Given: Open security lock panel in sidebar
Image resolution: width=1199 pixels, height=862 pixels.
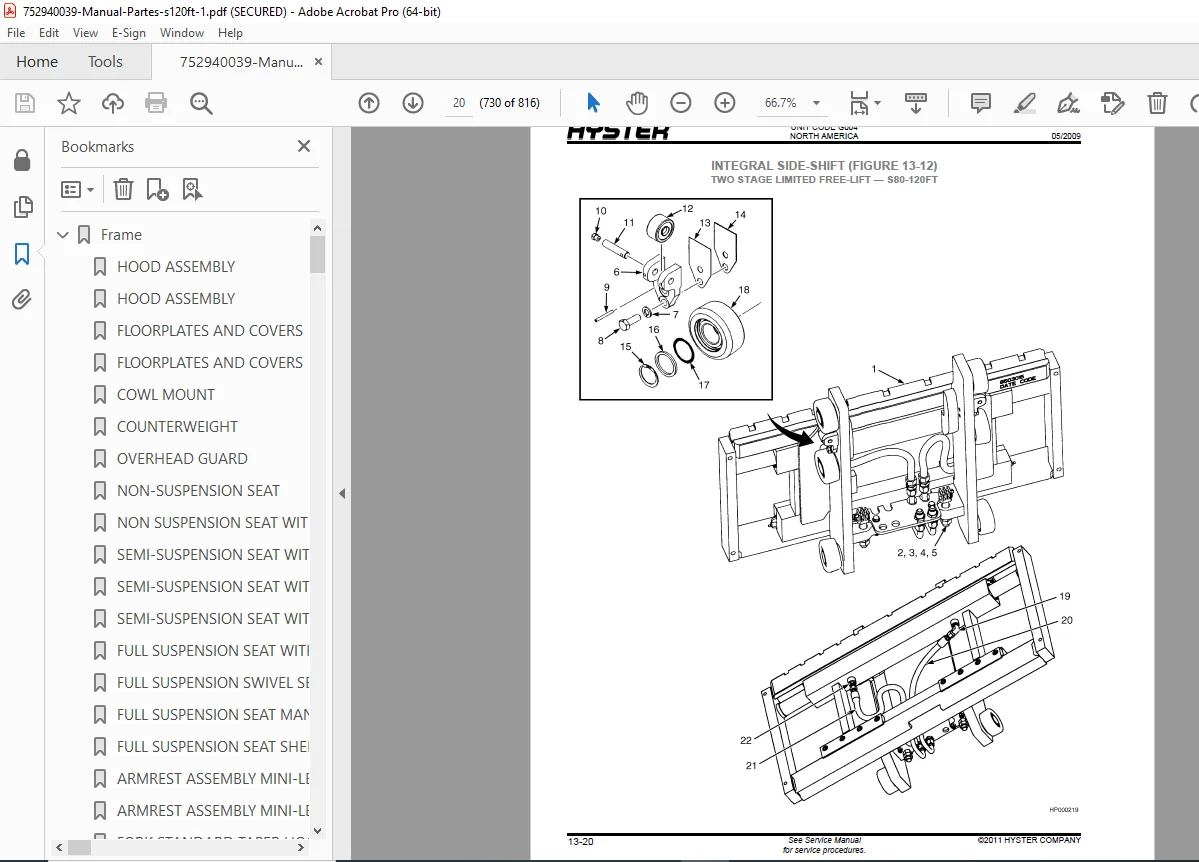Looking at the screenshot, I should click(x=22, y=160).
